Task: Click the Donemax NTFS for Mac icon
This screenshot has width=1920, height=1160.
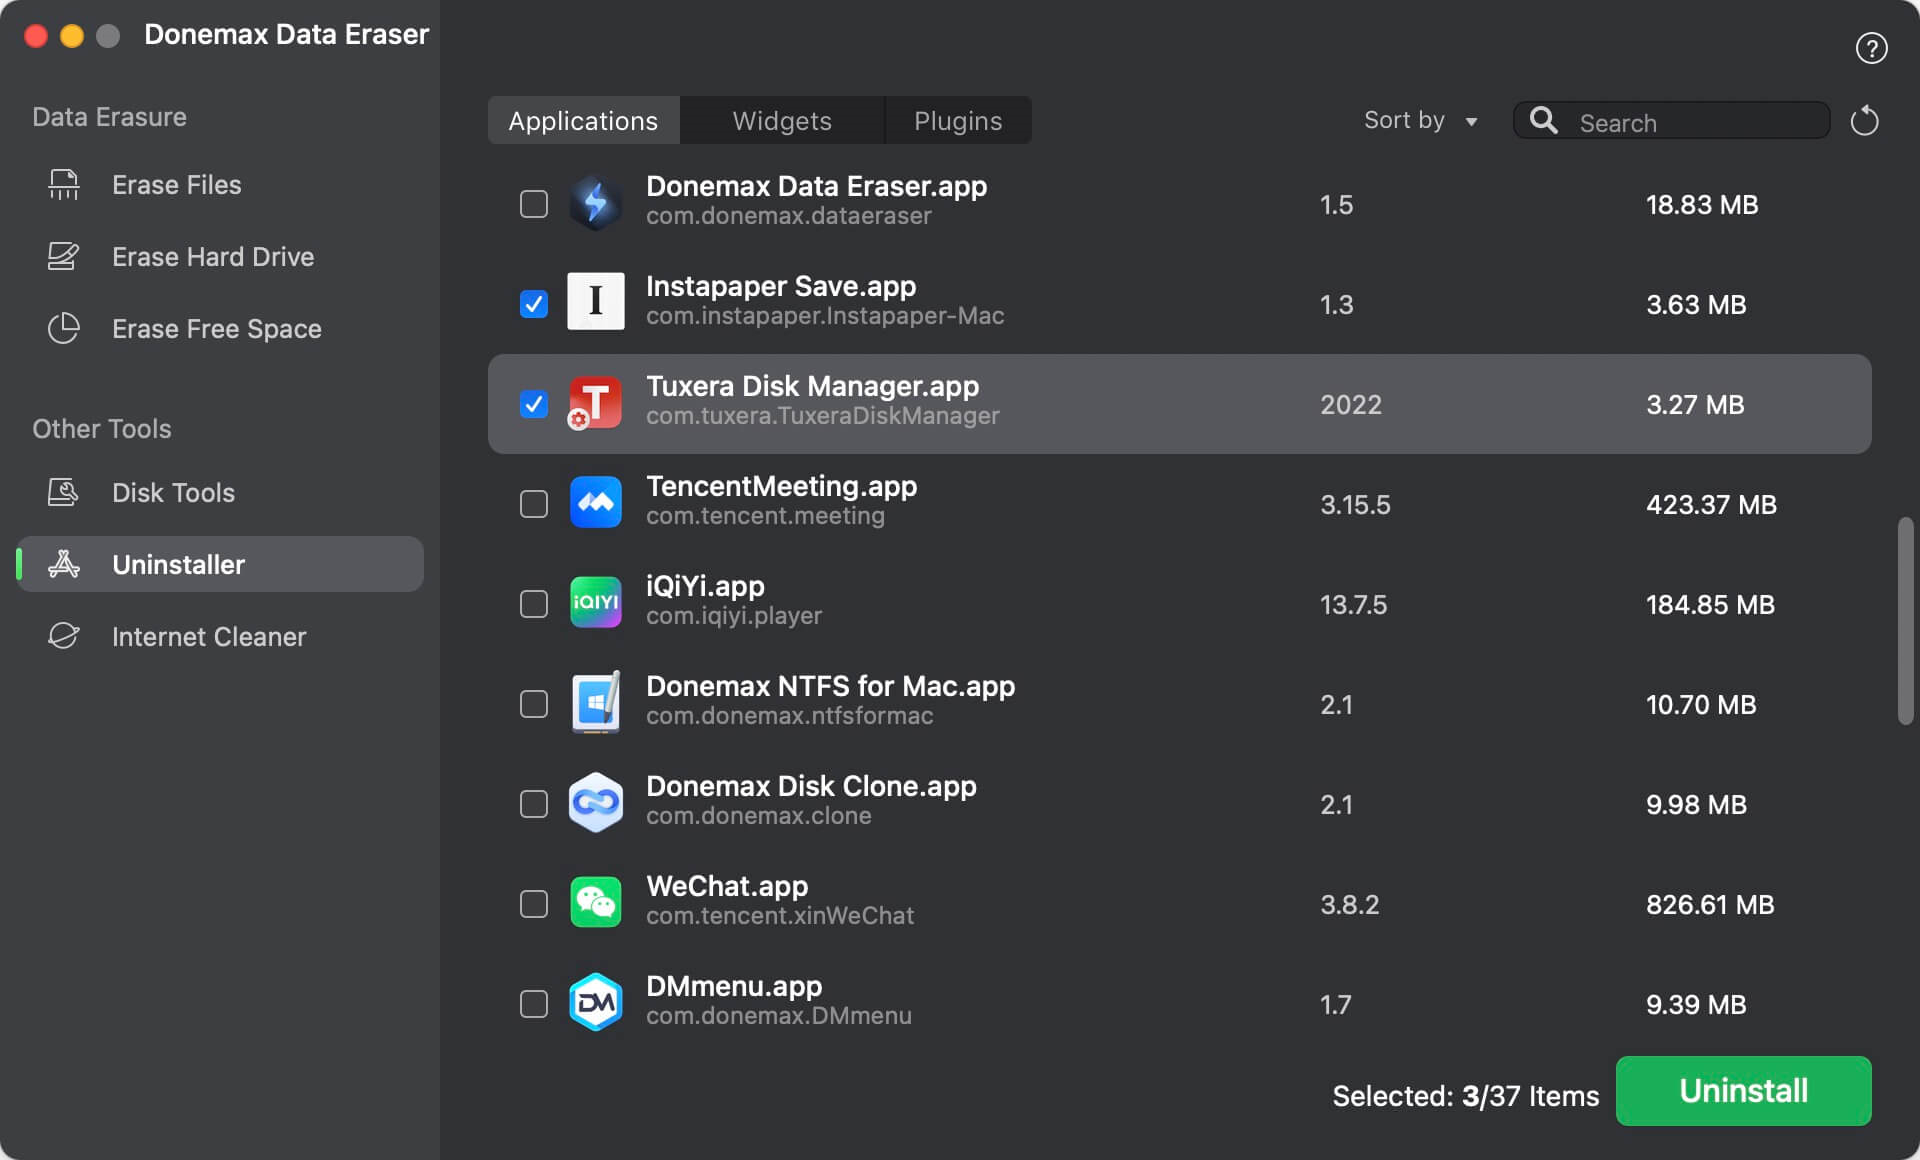Action: (x=596, y=702)
